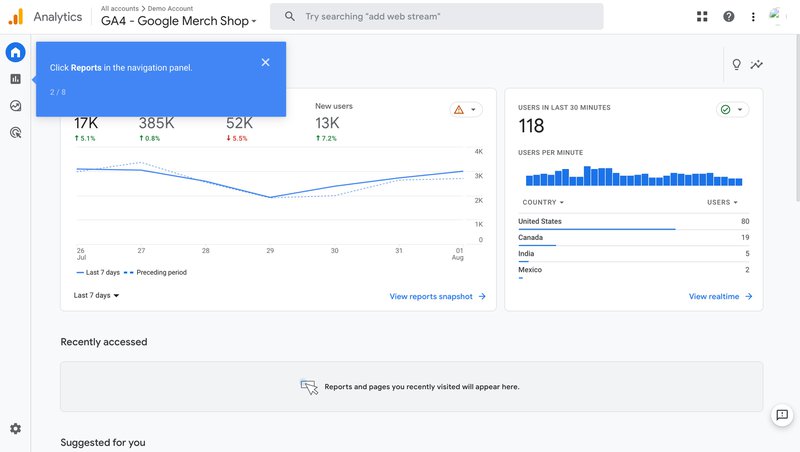Open the orange warning data quality dropdown
This screenshot has width=800, height=452.
point(465,110)
